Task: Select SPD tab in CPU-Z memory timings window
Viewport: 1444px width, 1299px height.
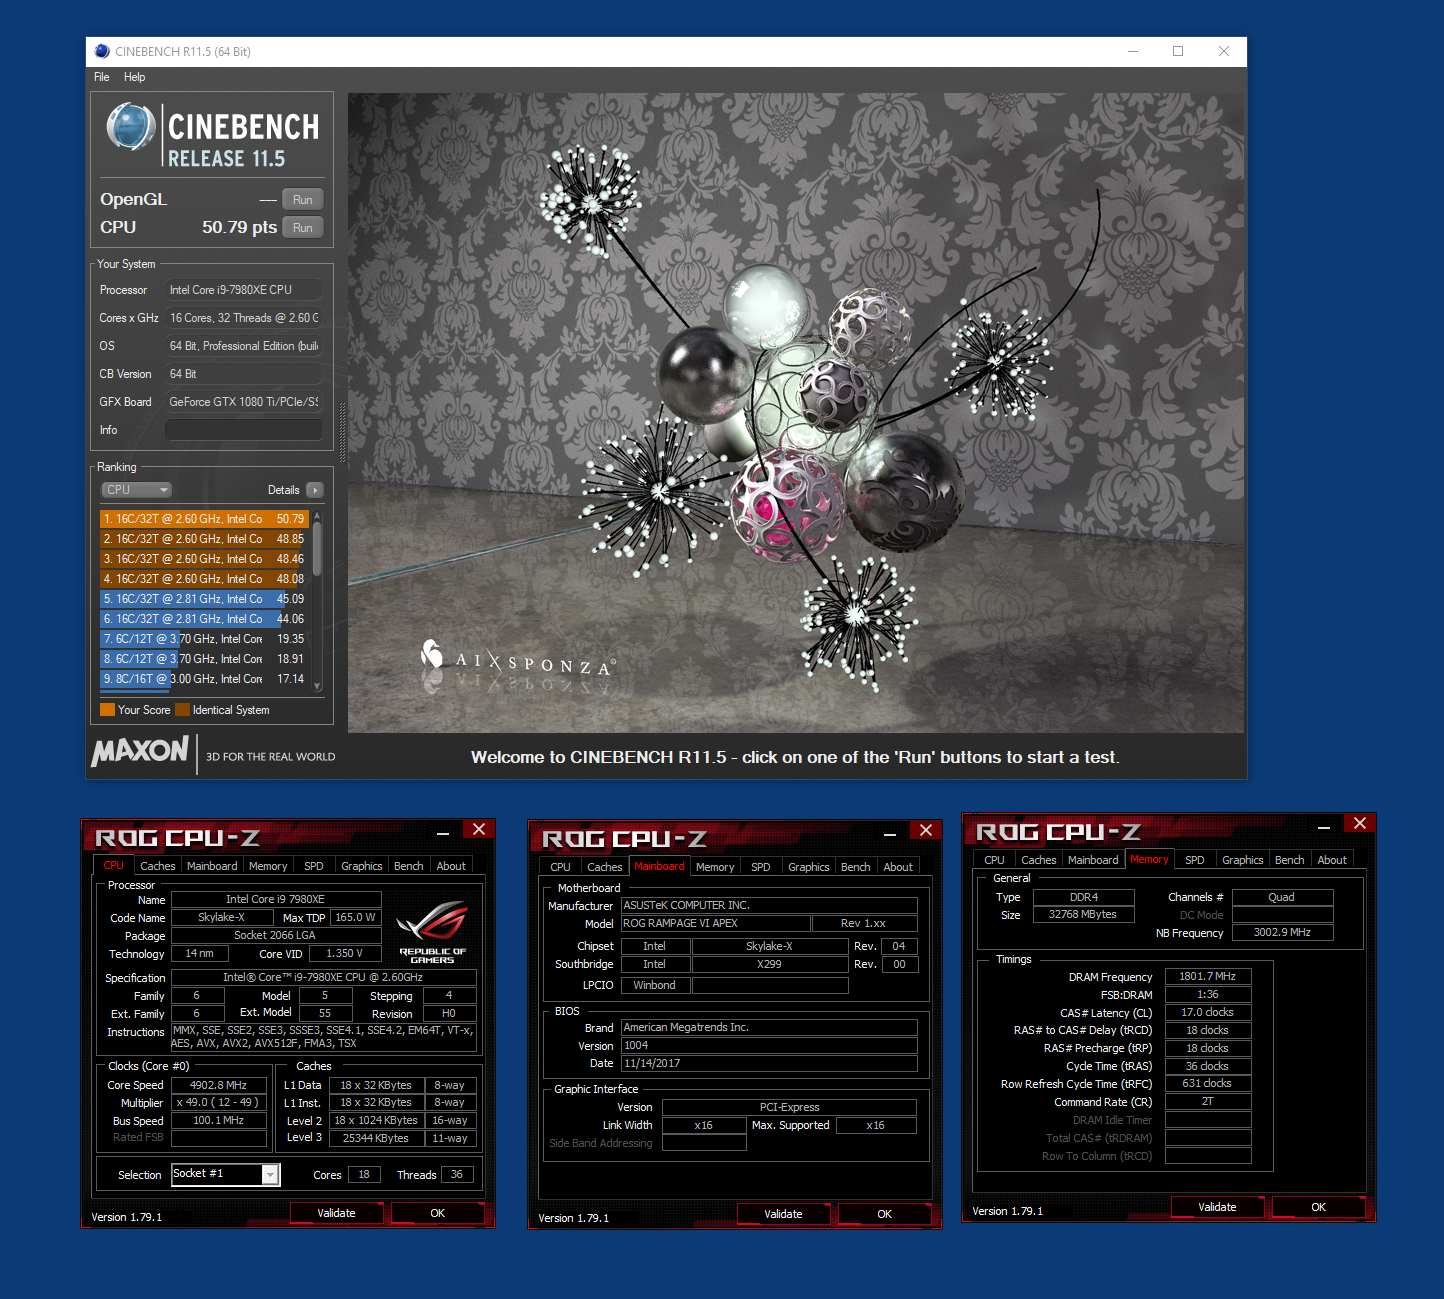Action: [x=1195, y=860]
